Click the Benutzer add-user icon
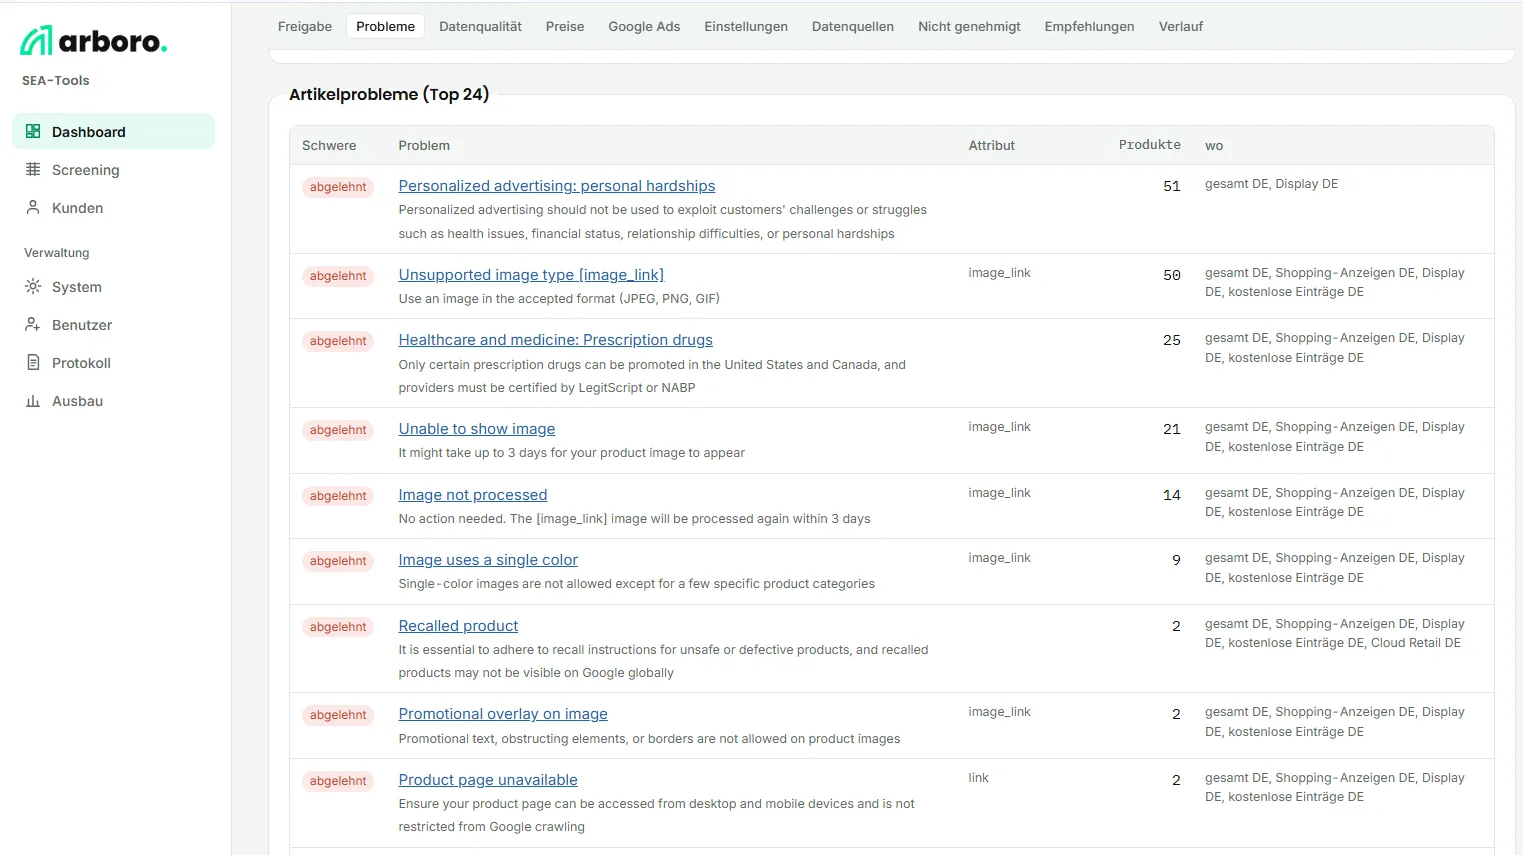The image size is (1523, 855). [33, 324]
